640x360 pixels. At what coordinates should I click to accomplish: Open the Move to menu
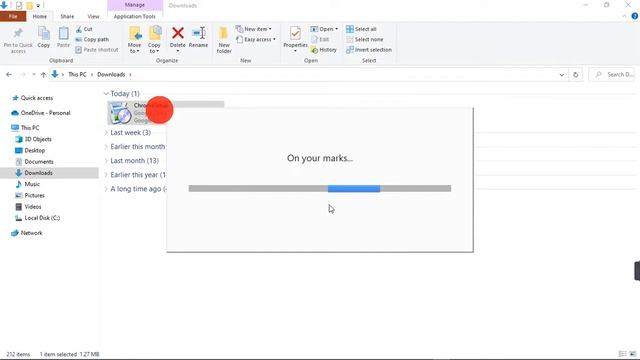134,40
